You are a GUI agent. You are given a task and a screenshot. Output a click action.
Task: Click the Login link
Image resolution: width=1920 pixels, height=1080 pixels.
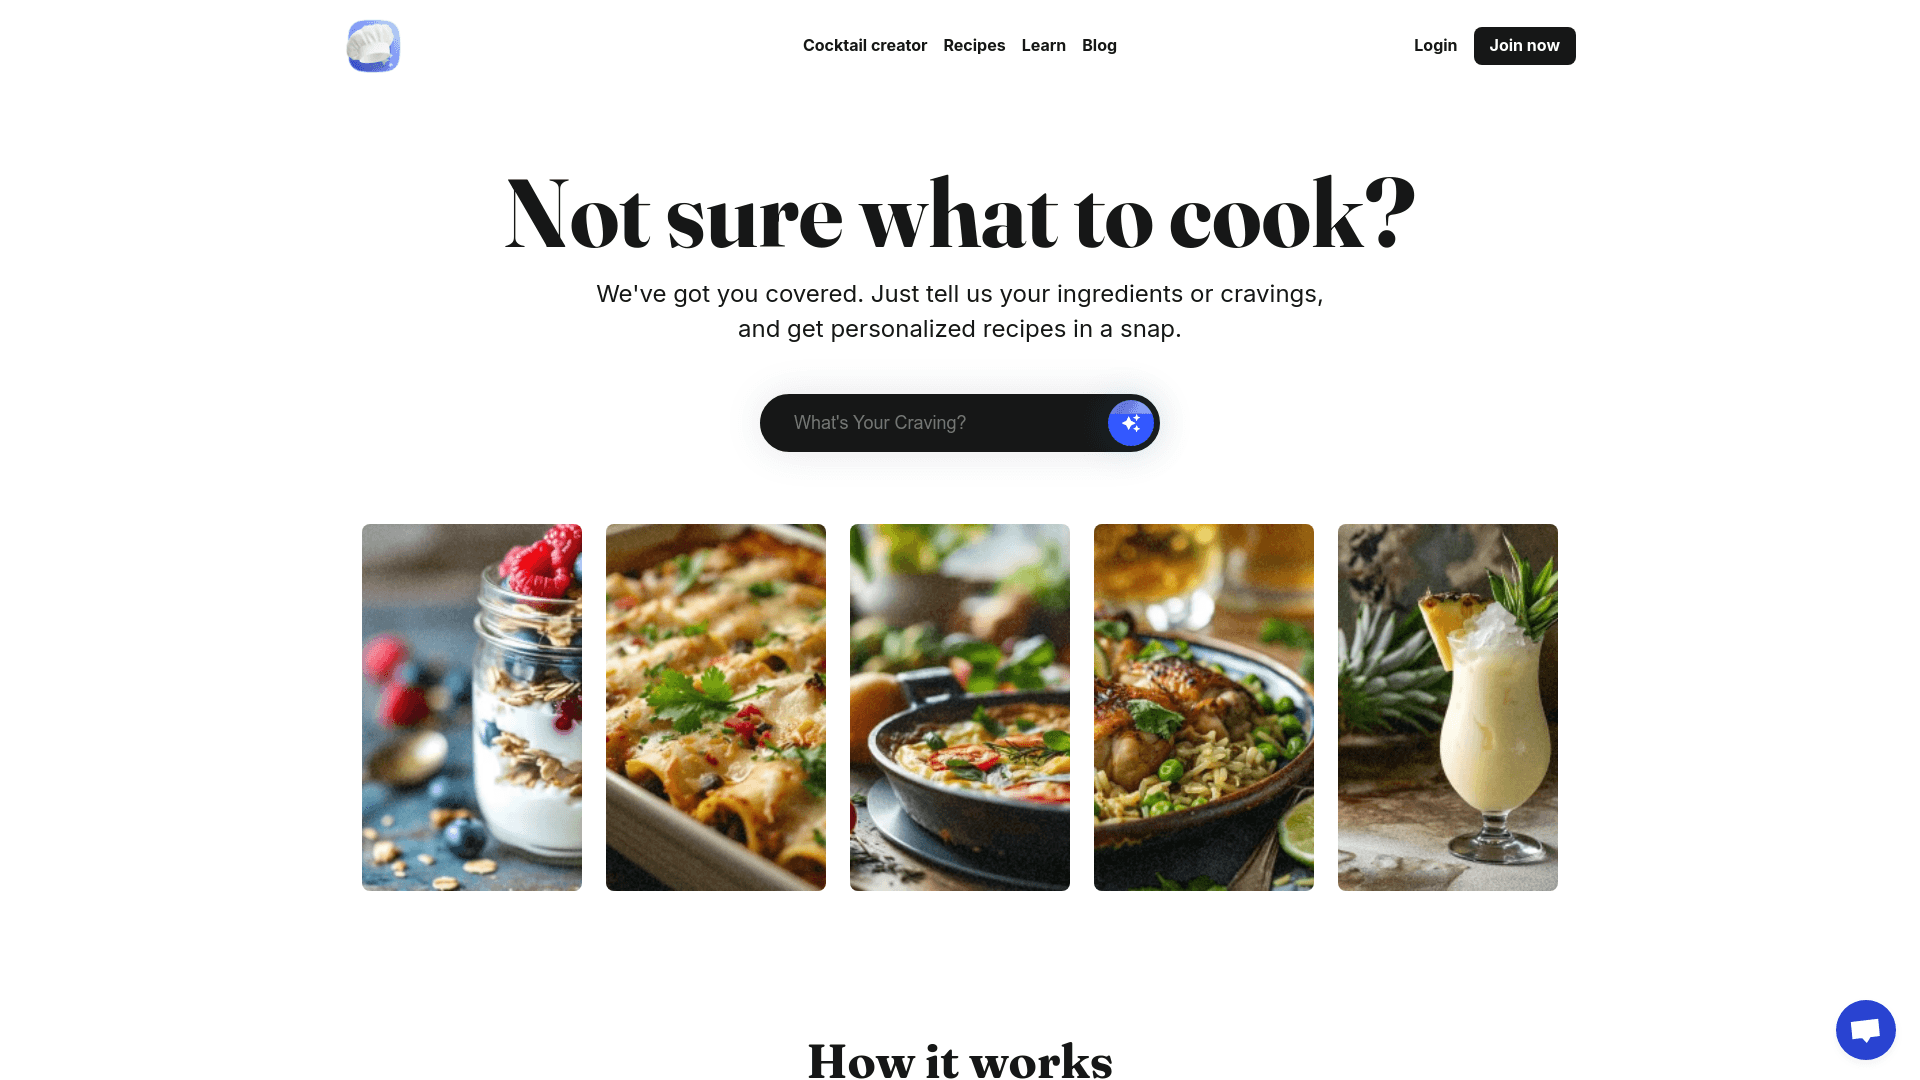click(x=1435, y=46)
